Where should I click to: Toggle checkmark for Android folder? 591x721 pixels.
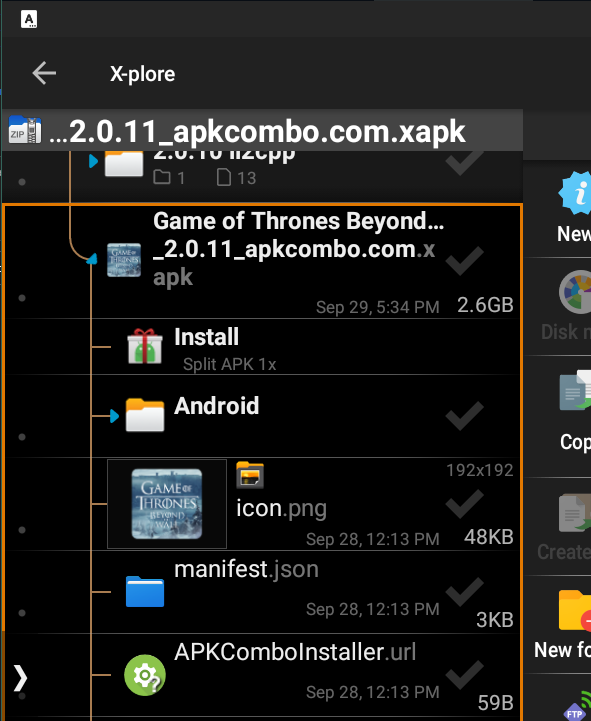[465, 416]
